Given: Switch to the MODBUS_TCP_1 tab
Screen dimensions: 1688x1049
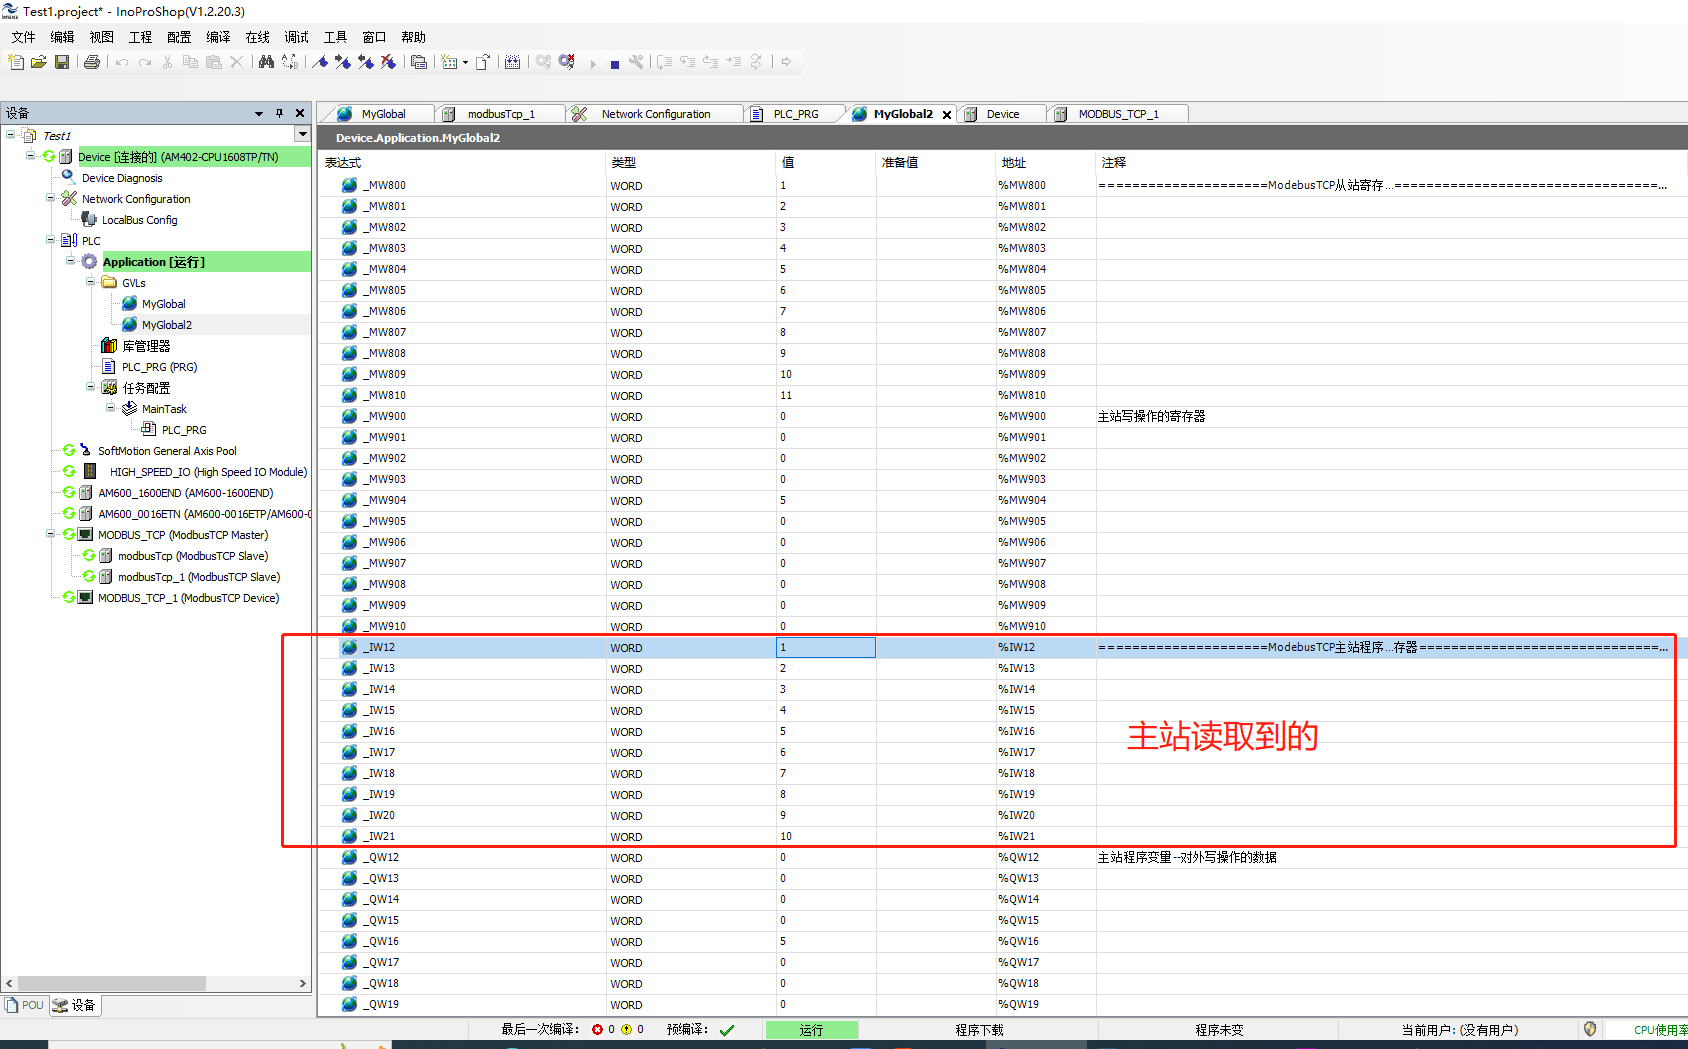Looking at the screenshot, I should pyautogui.click(x=1118, y=114).
